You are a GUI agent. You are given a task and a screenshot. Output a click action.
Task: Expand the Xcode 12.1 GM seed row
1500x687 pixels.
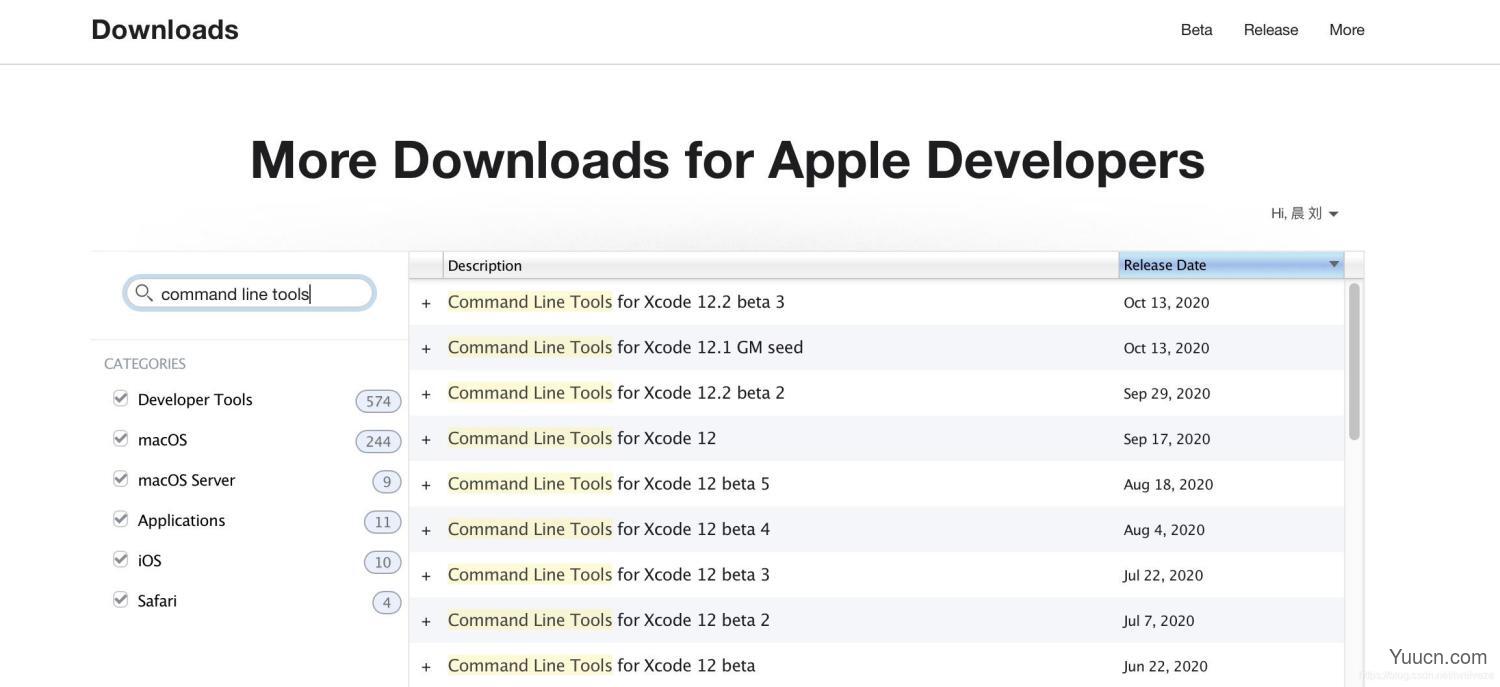[x=426, y=348]
